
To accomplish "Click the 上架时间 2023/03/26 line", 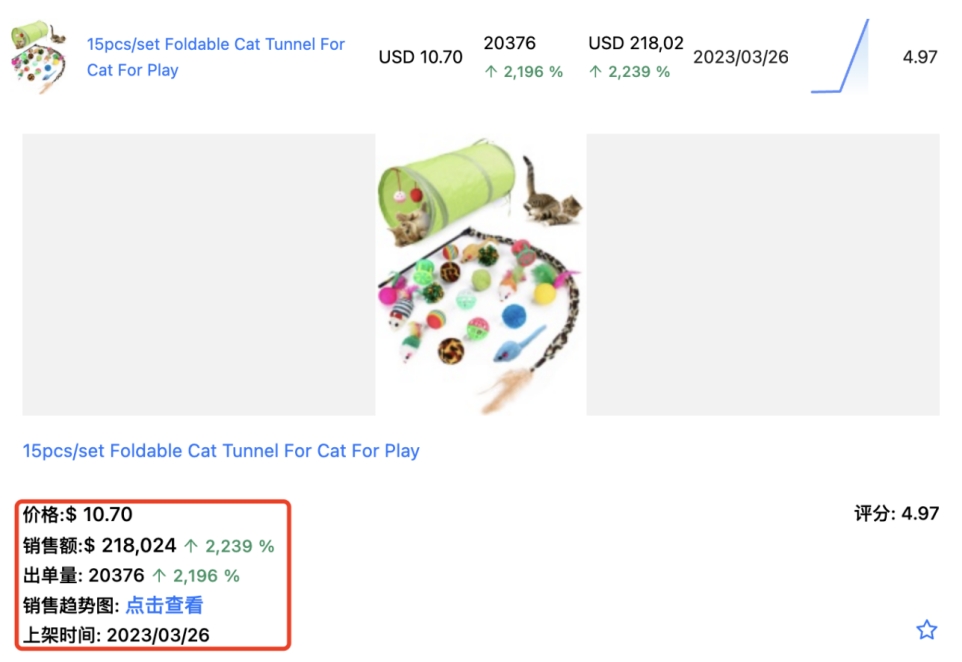I will pos(116,635).
